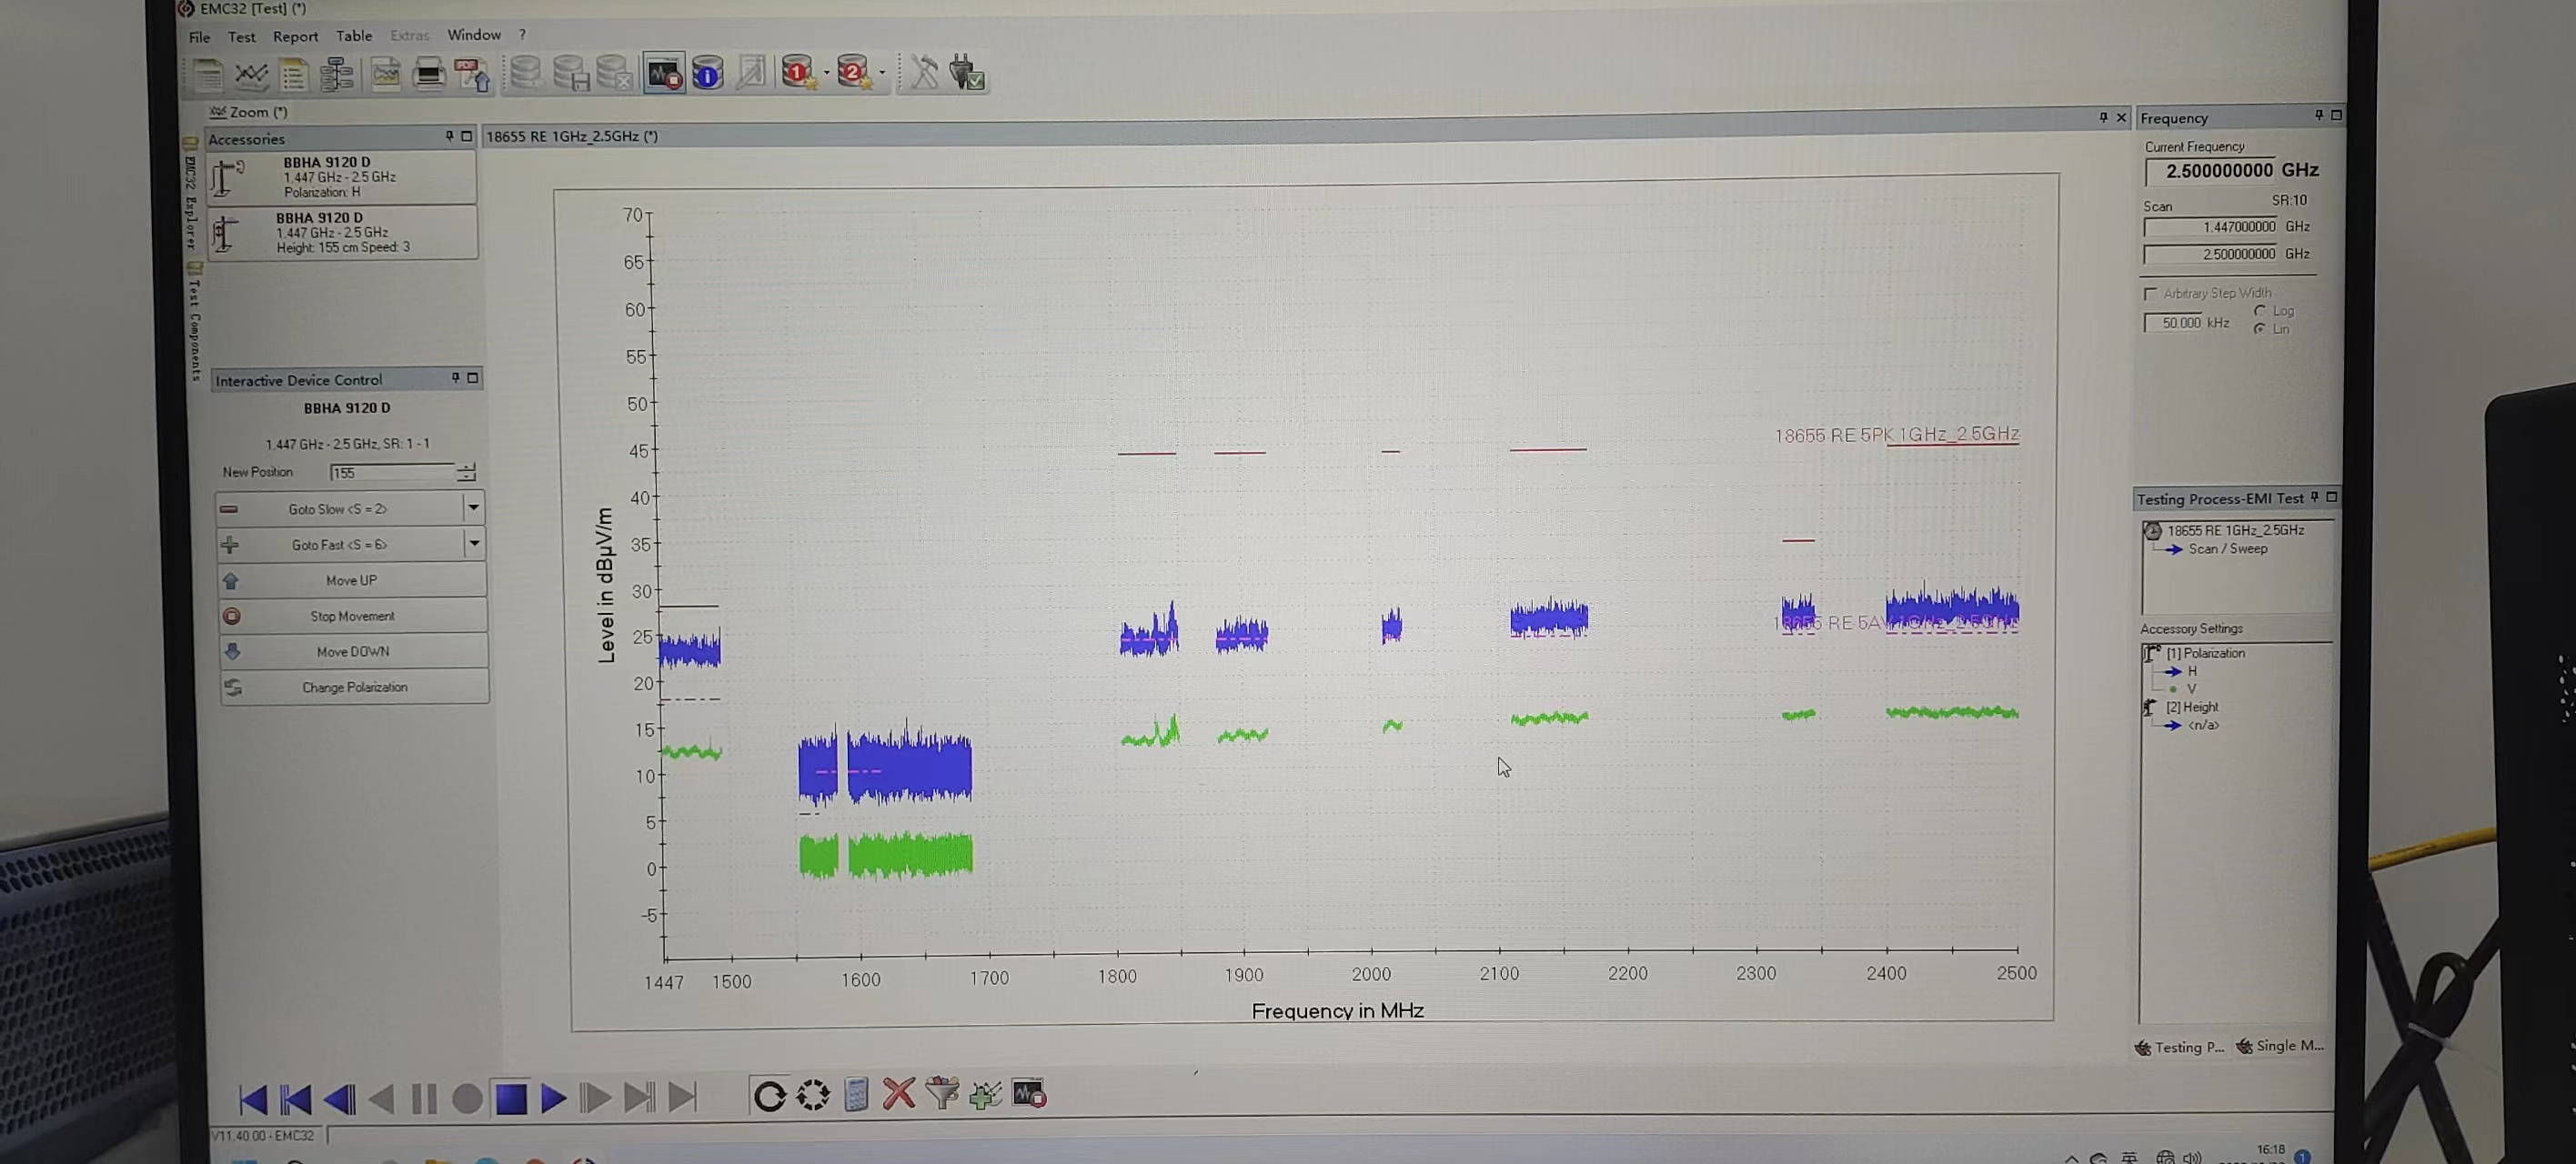This screenshot has height=1164, width=2576.
Task: Open the Table menu
Action: pos(354,36)
